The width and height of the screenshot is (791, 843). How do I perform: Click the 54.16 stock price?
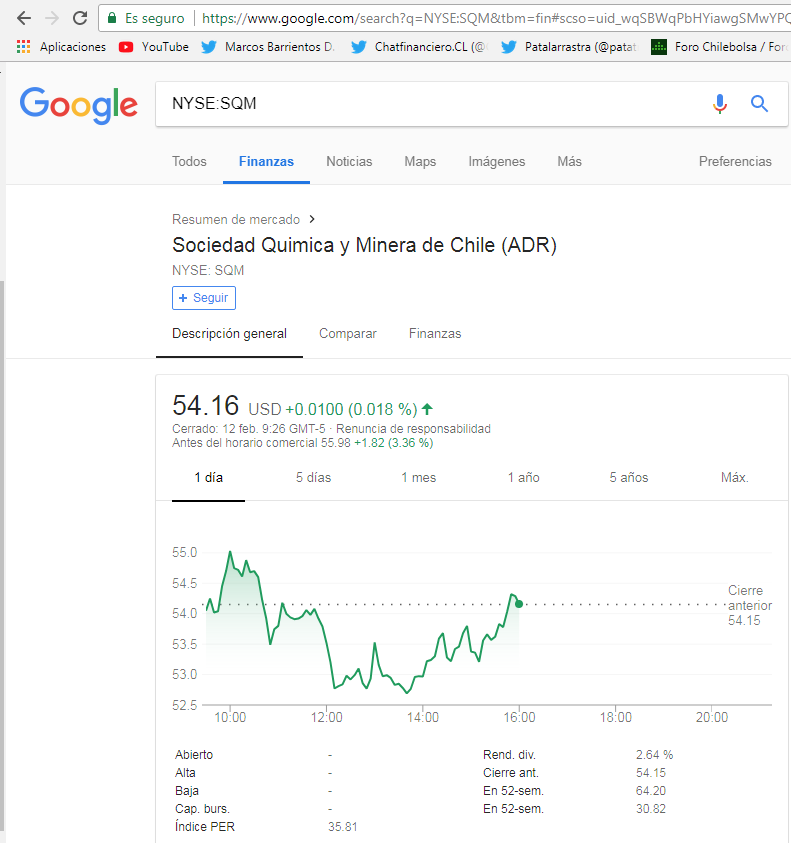pyautogui.click(x=205, y=405)
